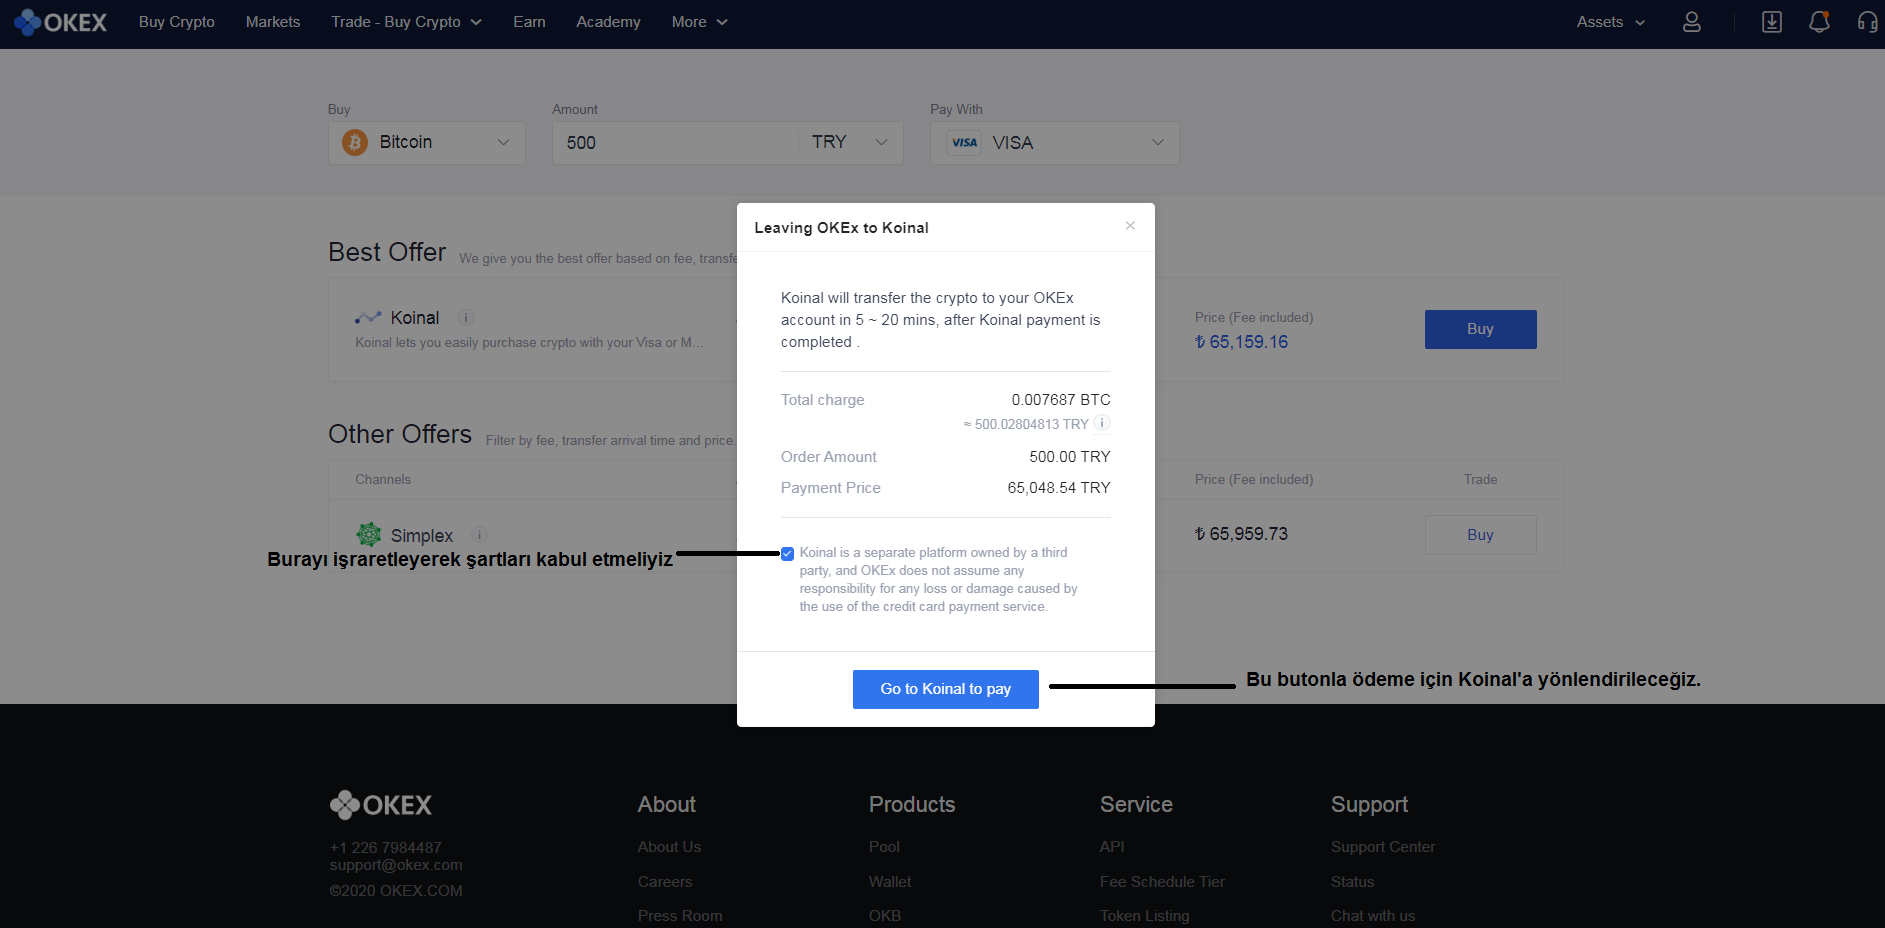Click Simplex price ₺ 65,959.73
1885x928 pixels.
point(1241,534)
